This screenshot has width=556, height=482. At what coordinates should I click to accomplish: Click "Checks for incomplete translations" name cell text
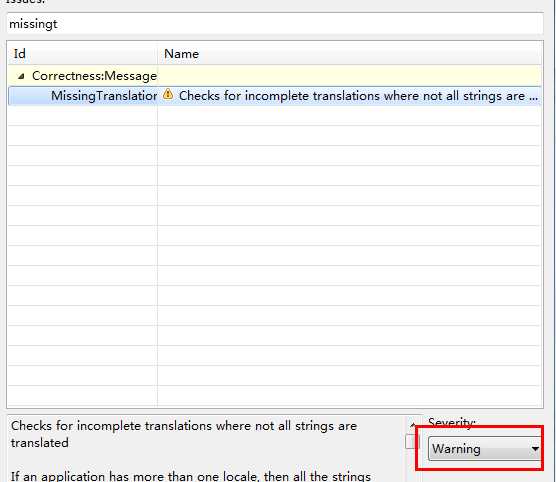pyautogui.click(x=358, y=96)
